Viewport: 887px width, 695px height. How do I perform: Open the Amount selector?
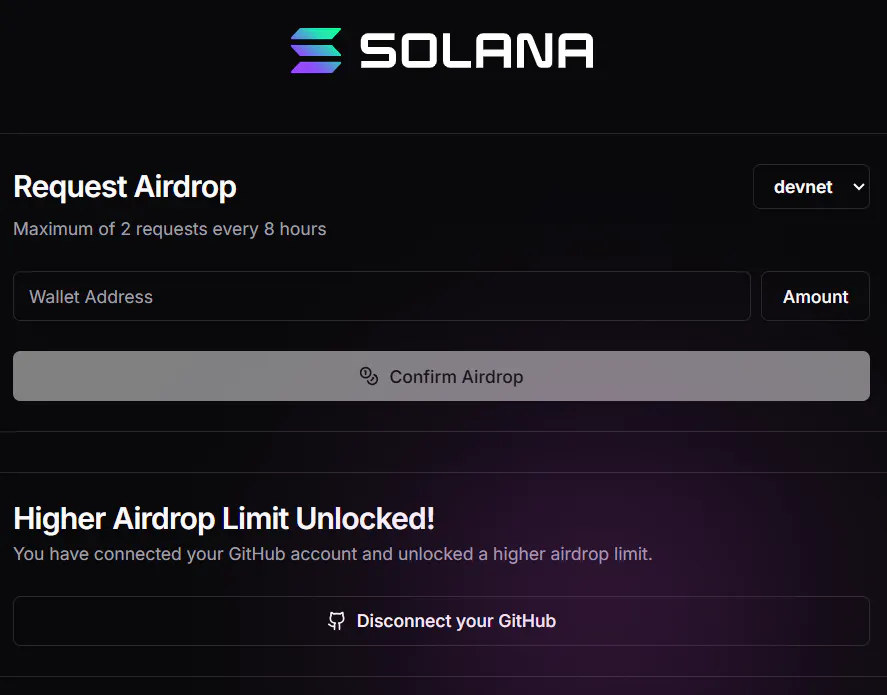[815, 296]
